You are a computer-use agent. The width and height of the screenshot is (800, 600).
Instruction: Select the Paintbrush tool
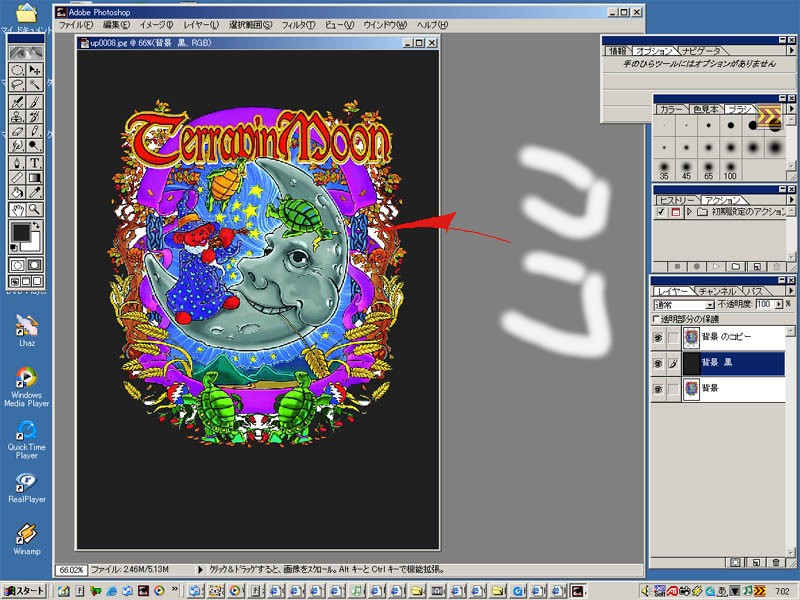coord(34,102)
